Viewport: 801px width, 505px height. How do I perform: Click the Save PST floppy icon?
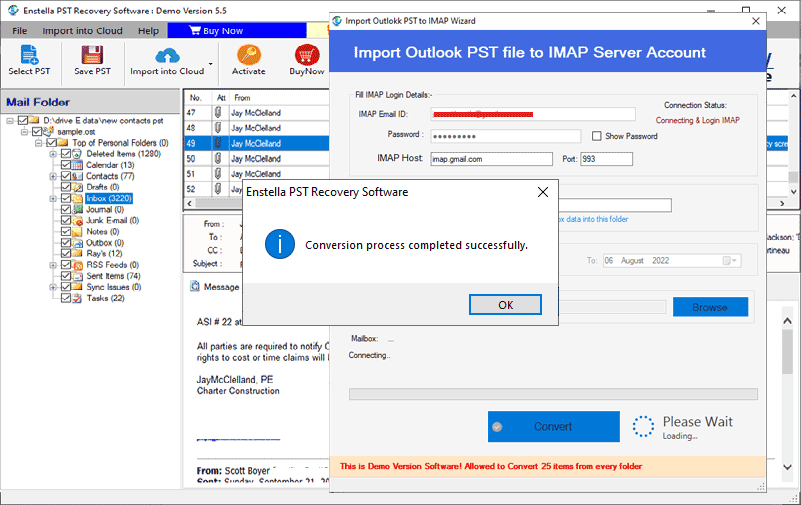[x=92, y=55]
